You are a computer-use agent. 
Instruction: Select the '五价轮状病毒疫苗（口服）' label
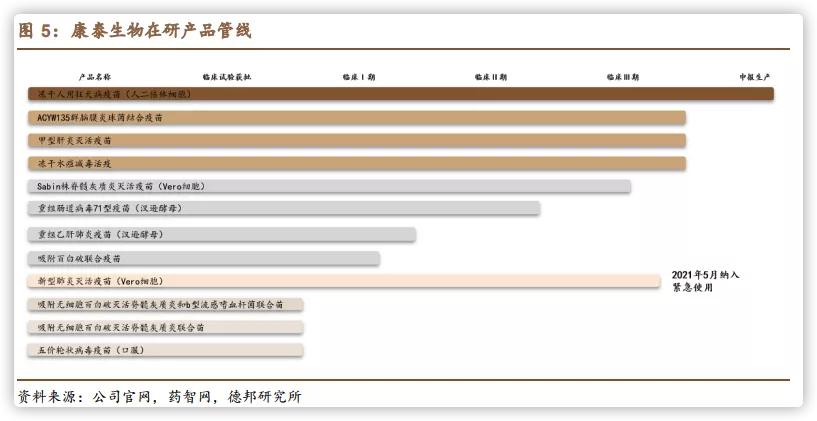91,351
